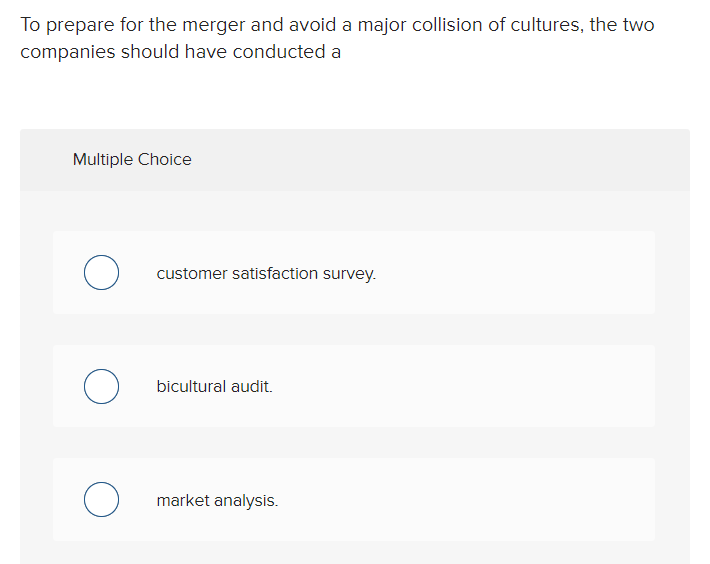Click the 'market analysis.' answer text
Screen dimensions: 710x564
point(217,500)
